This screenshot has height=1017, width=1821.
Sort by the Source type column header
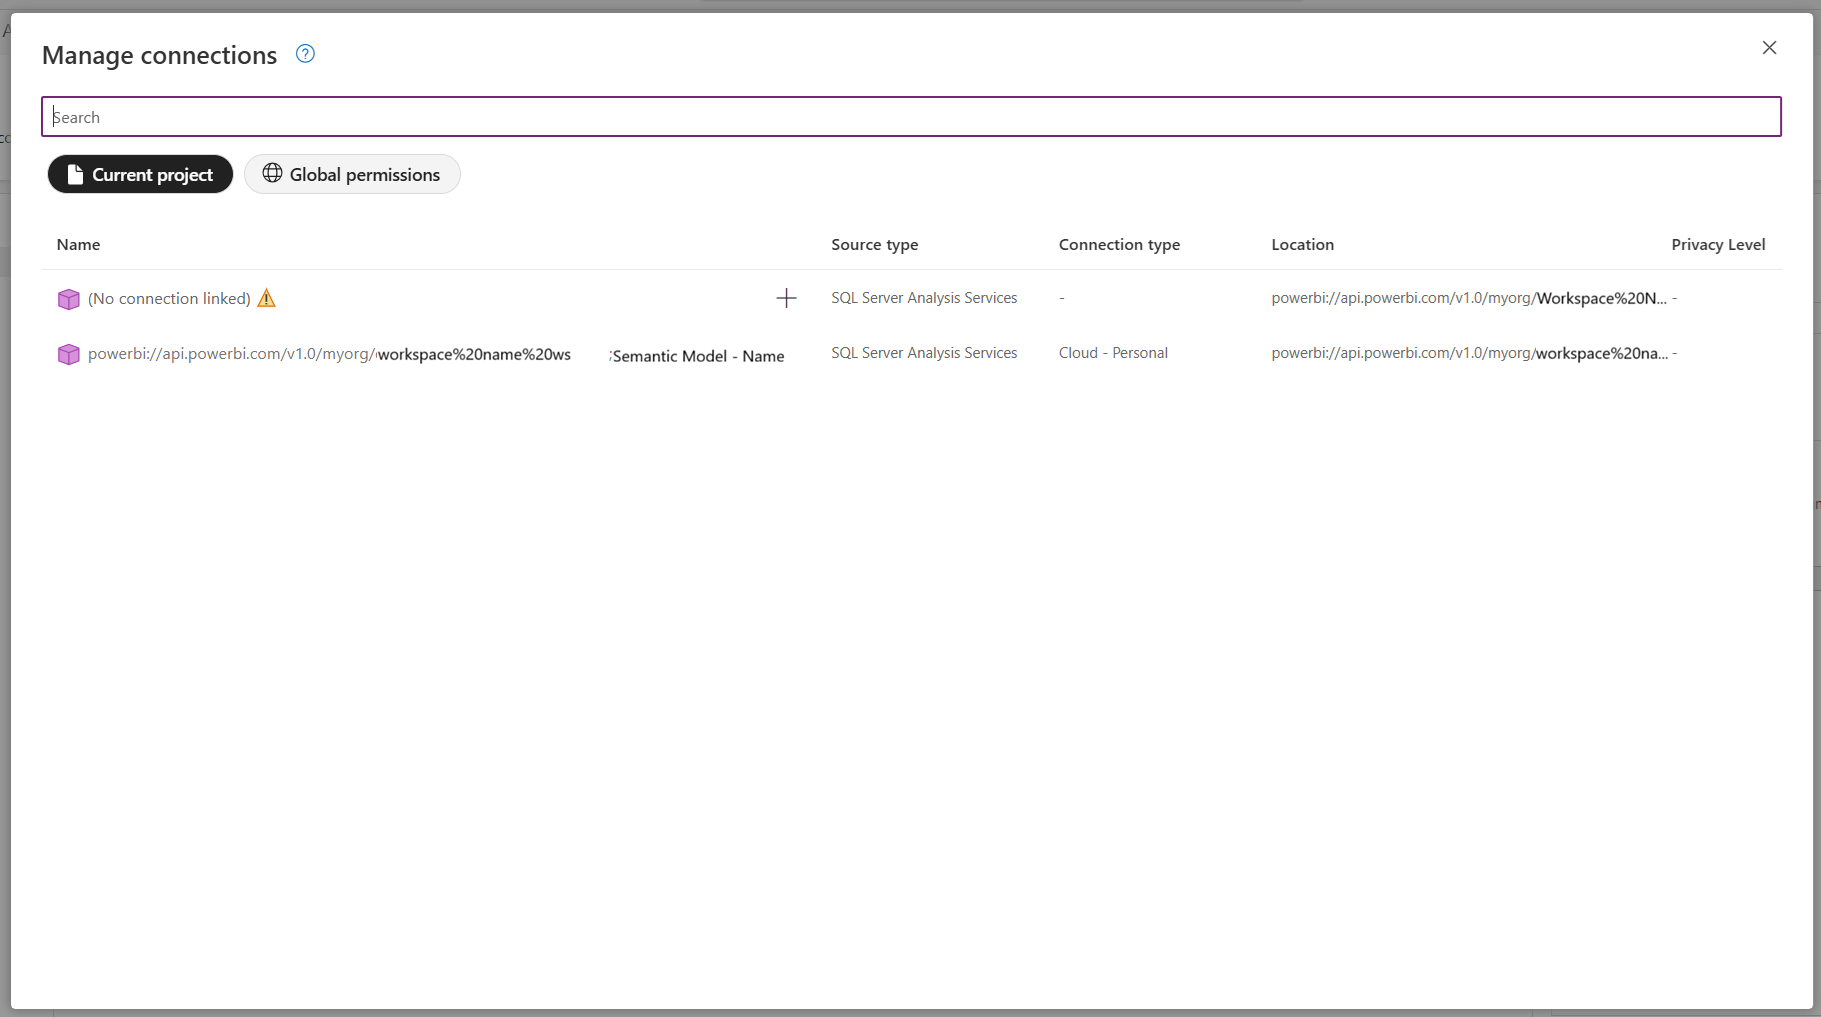[x=874, y=244]
